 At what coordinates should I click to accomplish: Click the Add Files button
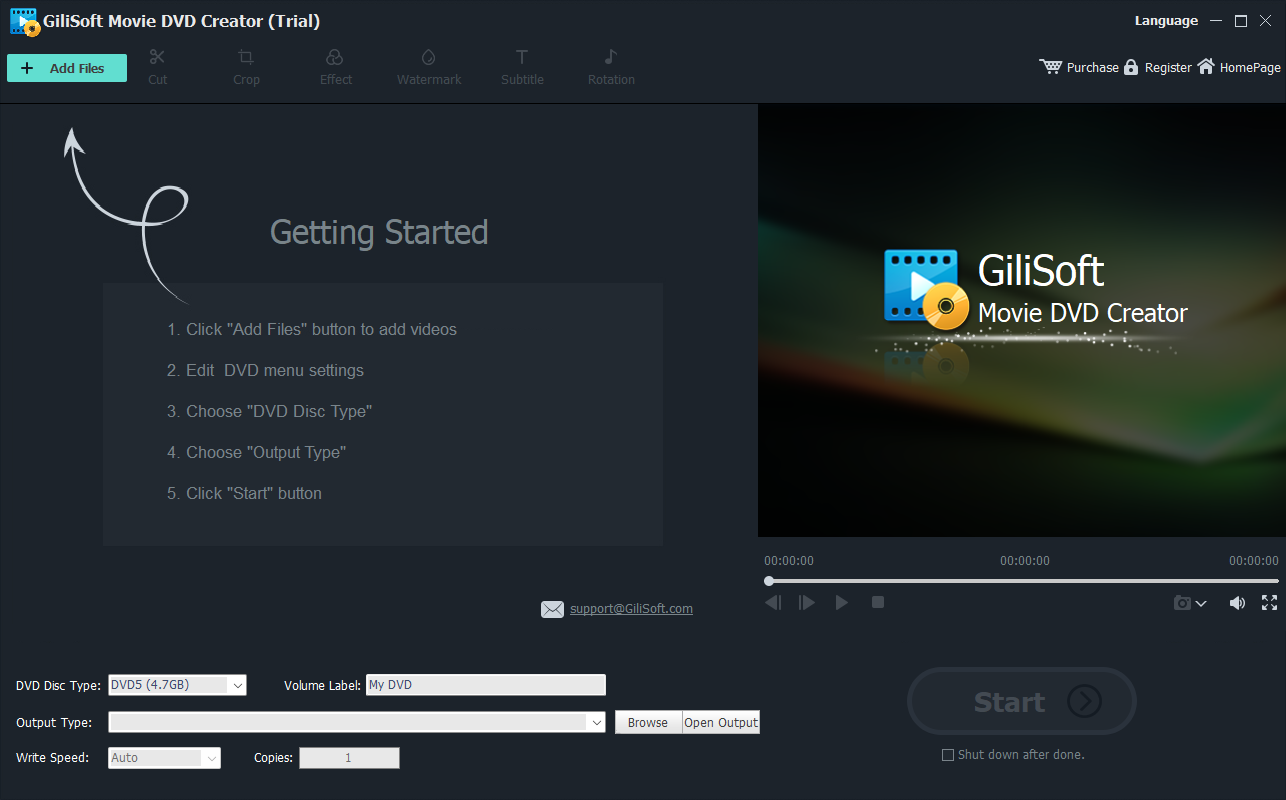67,68
